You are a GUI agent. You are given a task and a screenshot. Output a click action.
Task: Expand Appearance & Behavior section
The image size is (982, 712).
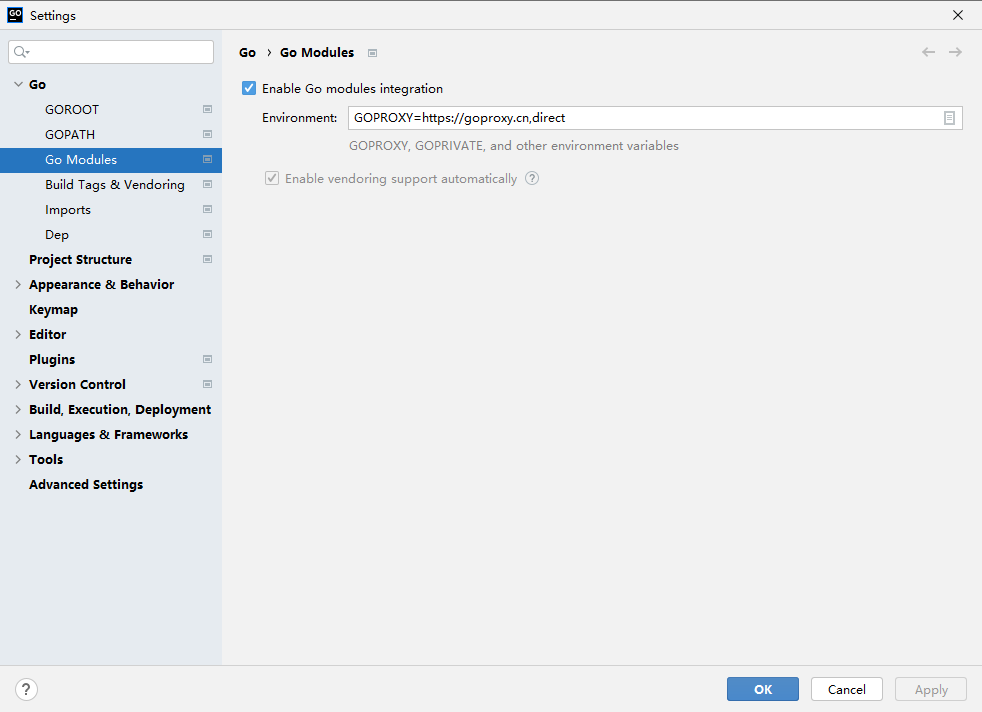pyautogui.click(x=18, y=284)
